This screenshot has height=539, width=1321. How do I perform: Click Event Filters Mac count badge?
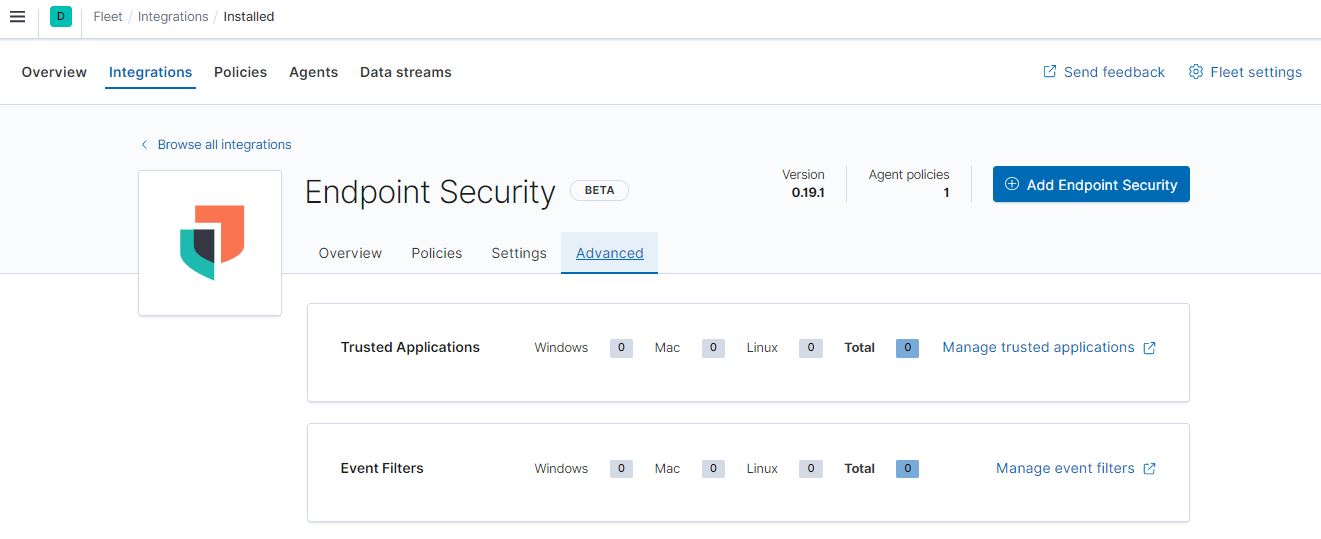pos(713,469)
